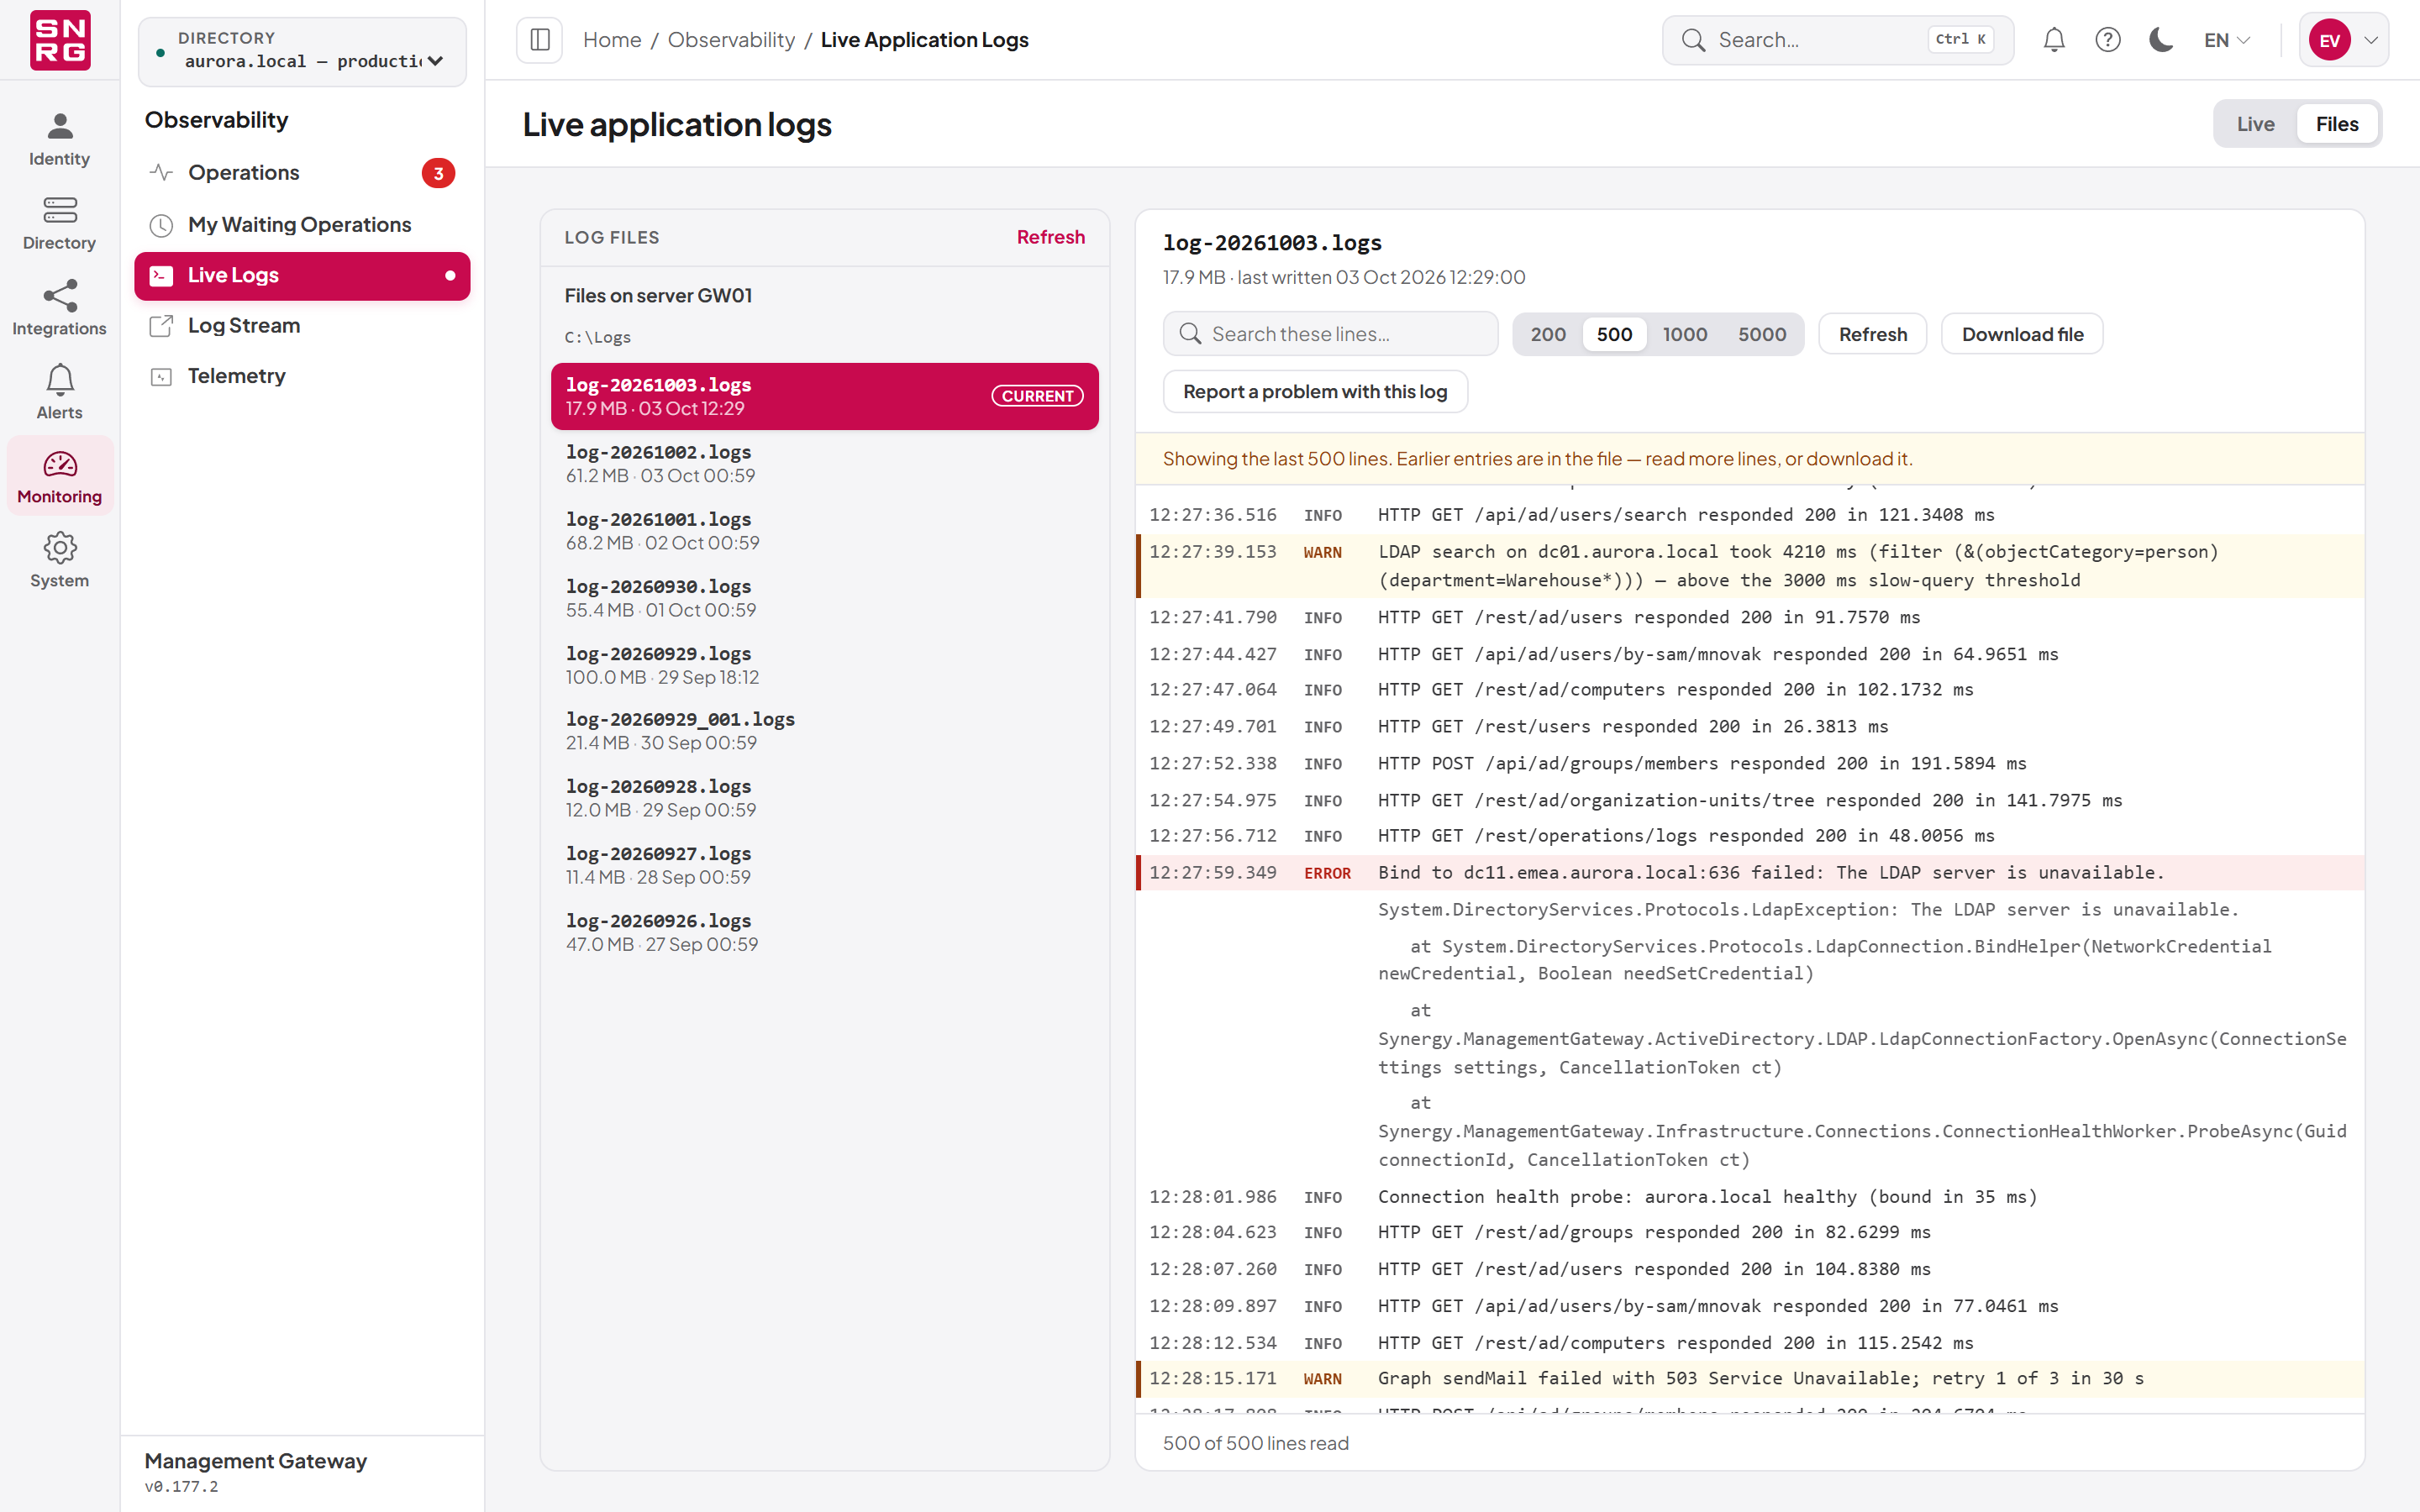Click the magnifier icon in global search

pyautogui.click(x=1693, y=40)
